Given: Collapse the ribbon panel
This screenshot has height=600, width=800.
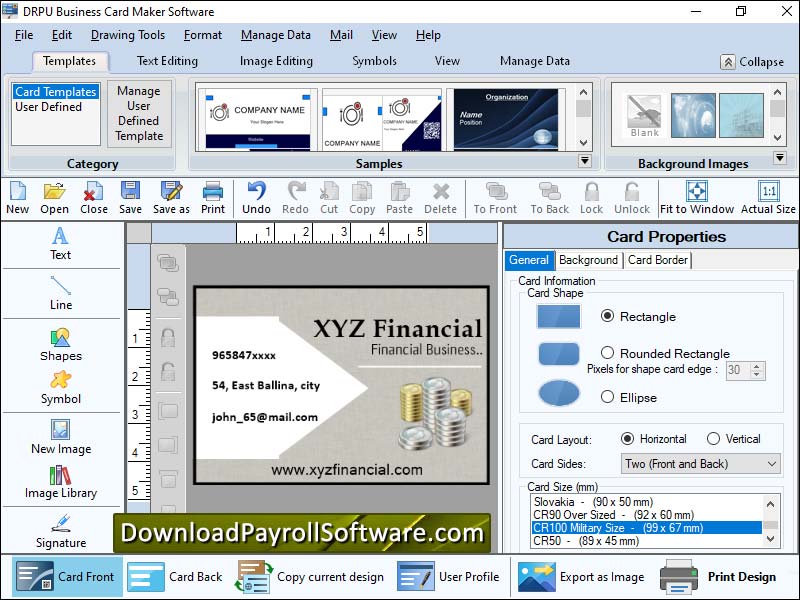Looking at the screenshot, I should pos(752,62).
